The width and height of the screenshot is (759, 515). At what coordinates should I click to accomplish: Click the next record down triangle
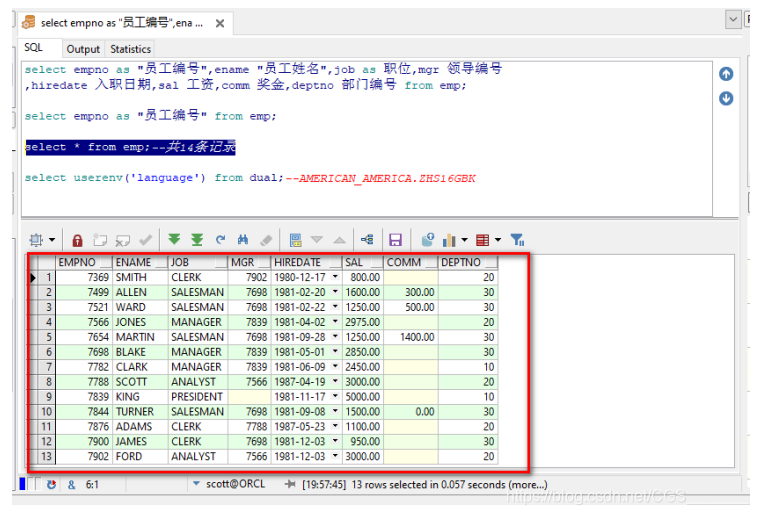pos(317,240)
